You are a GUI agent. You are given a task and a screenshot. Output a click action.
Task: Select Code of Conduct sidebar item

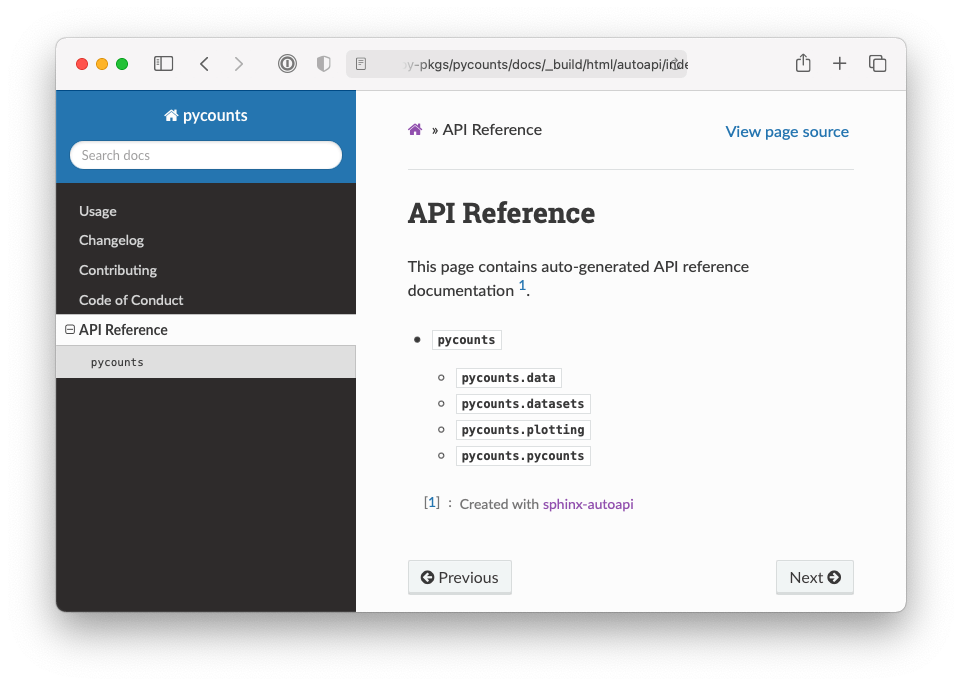point(131,300)
